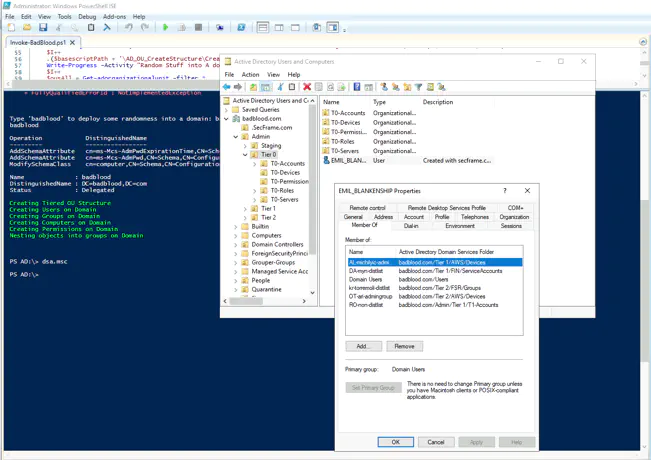Open the Add-ons menu in PowerShell ISE

pos(114,17)
